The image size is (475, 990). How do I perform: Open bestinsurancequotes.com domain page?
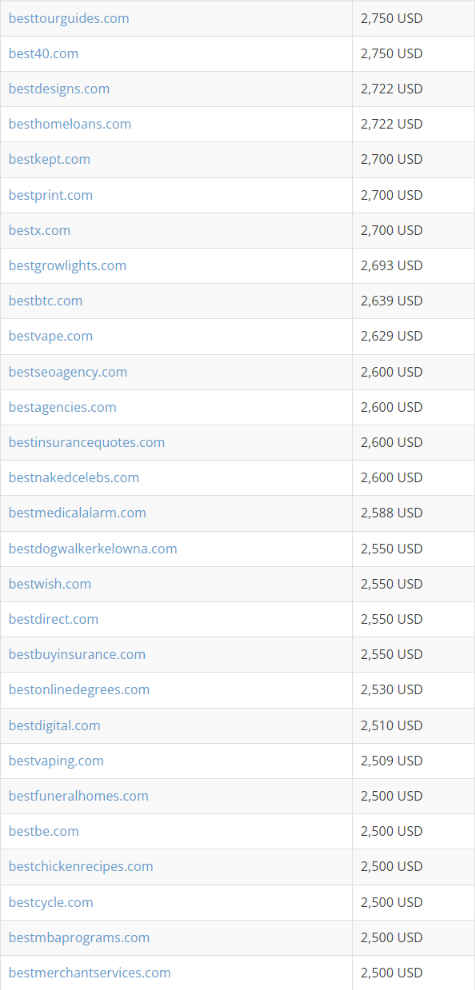[x=87, y=443]
